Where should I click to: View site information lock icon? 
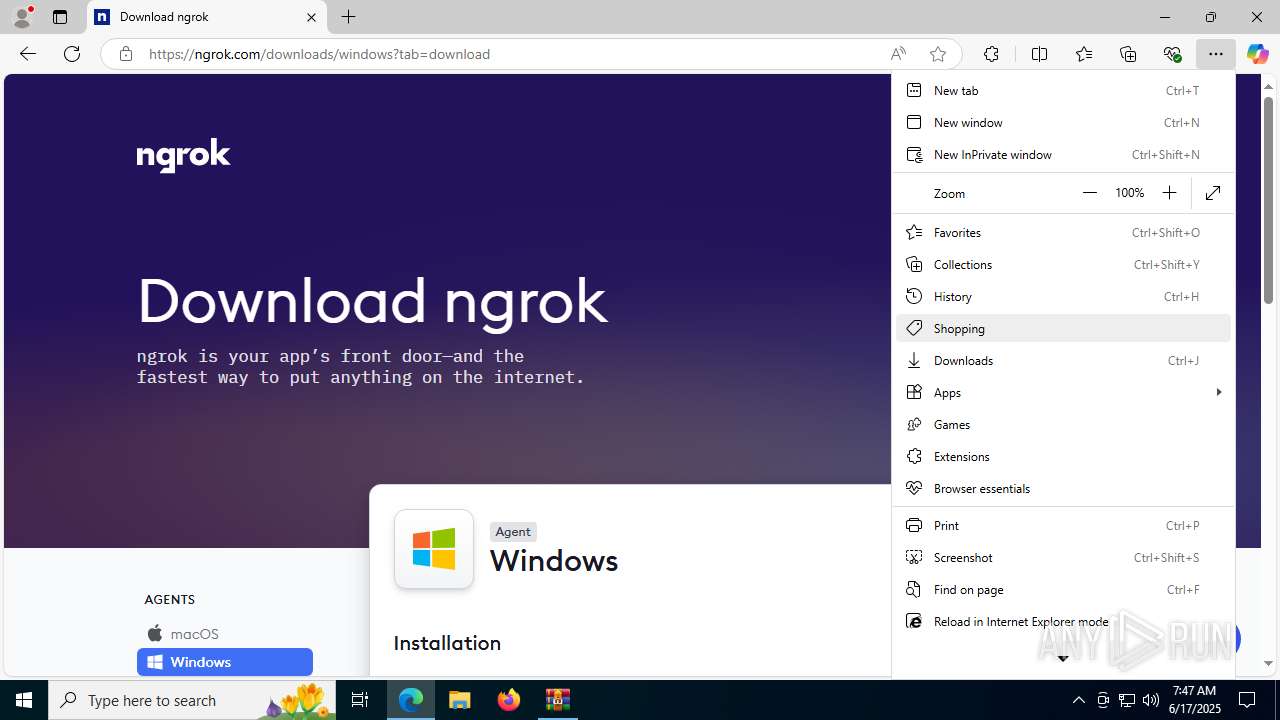[x=125, y=54]
